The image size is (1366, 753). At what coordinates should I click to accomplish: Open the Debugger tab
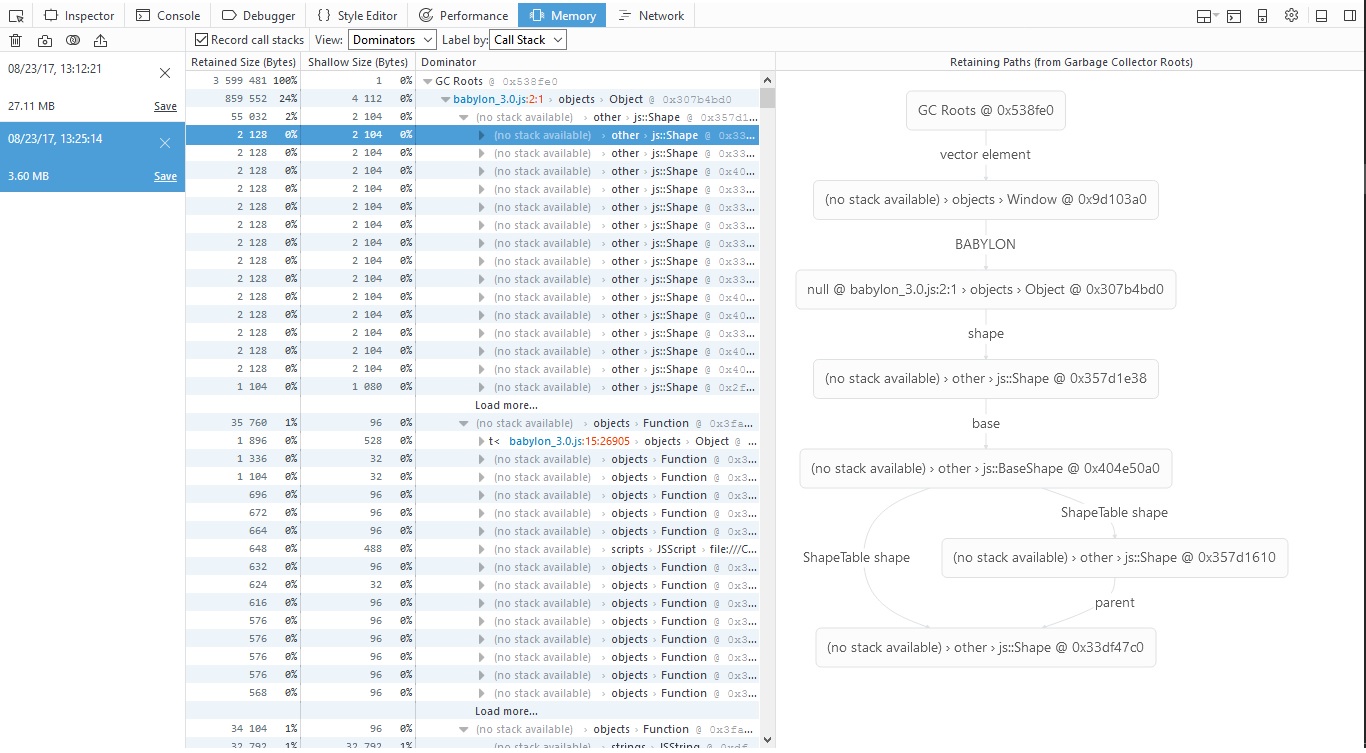tap(259, 15)
